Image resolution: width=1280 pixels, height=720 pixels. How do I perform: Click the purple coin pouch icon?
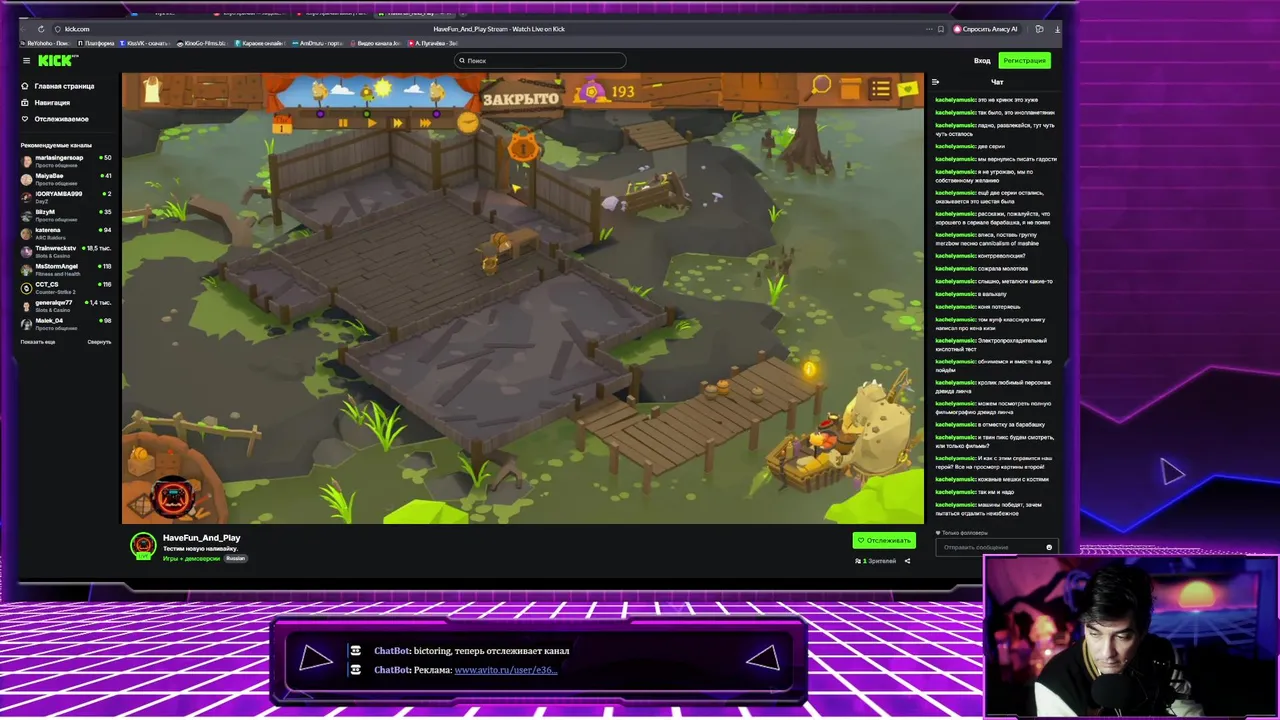(x=593, y=92)
